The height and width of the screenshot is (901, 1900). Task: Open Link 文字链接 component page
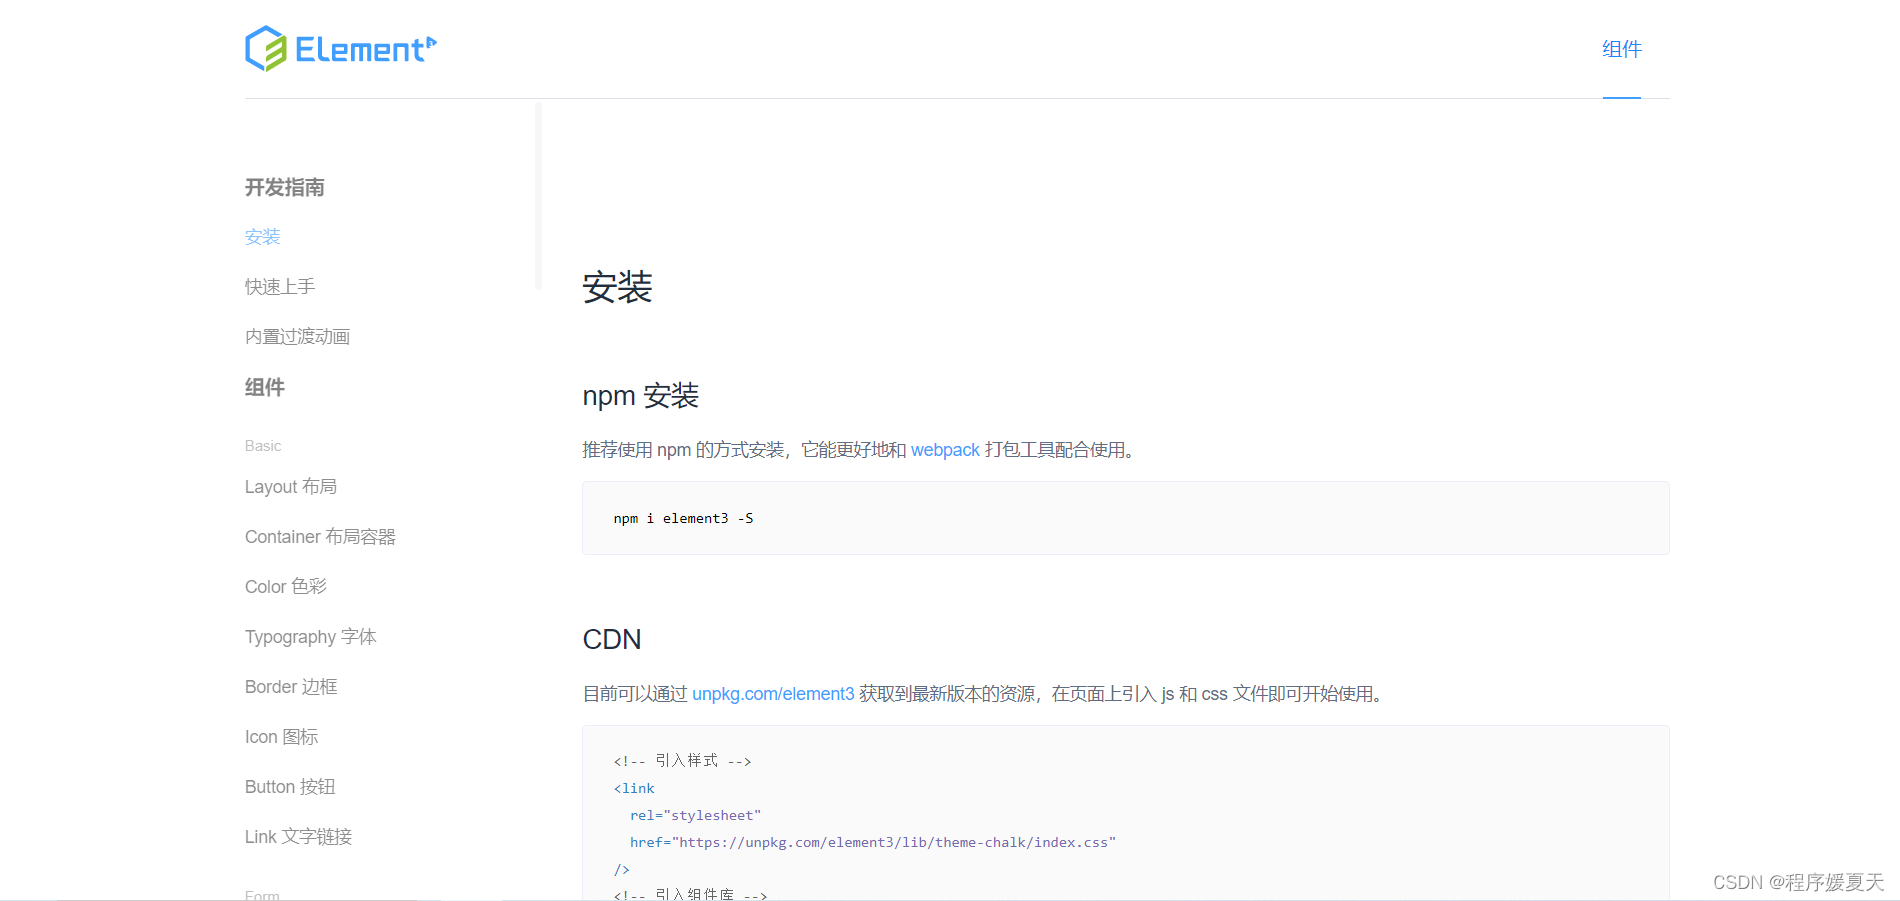(x=299, y=837)
